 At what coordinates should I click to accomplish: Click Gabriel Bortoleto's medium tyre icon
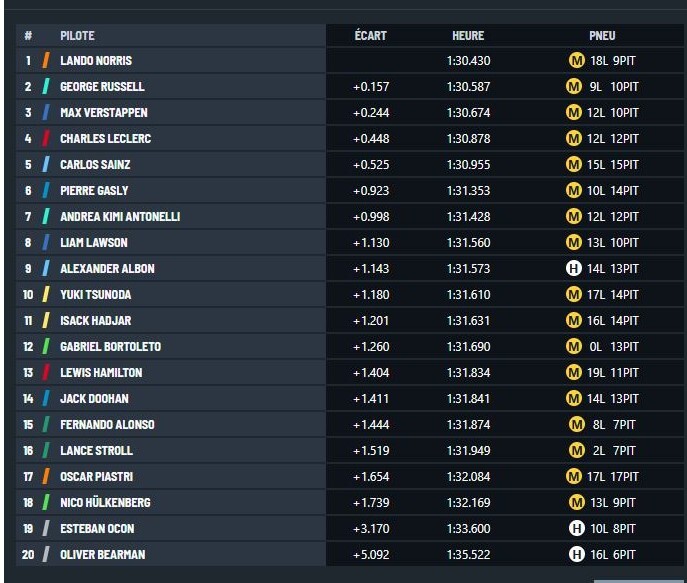574,346
